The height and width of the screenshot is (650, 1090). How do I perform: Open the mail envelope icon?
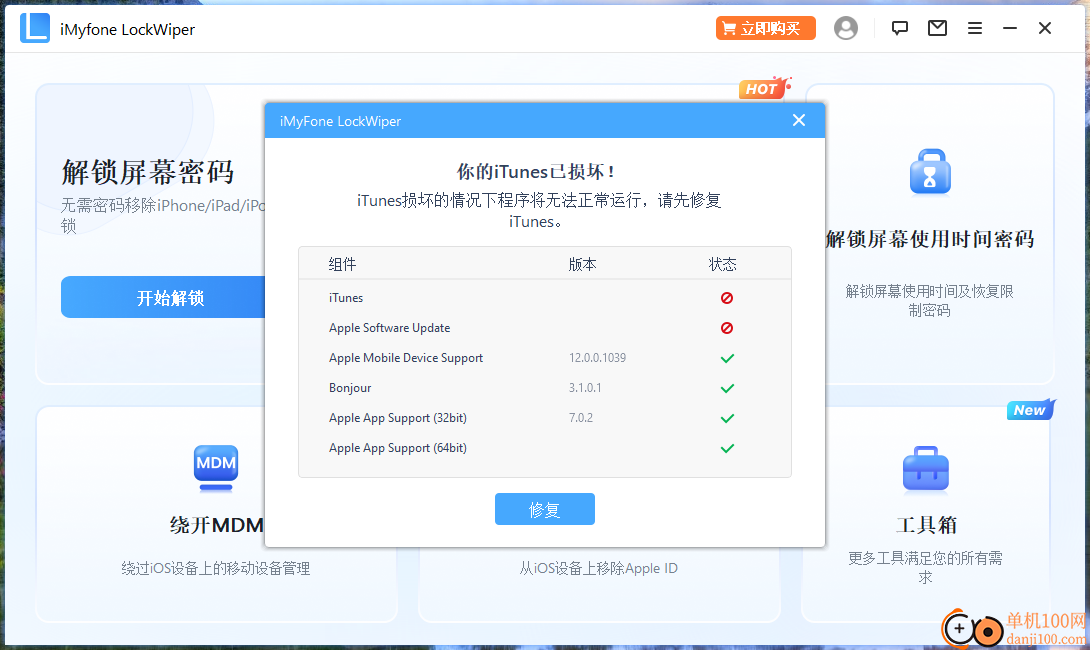tap(937, 28)
